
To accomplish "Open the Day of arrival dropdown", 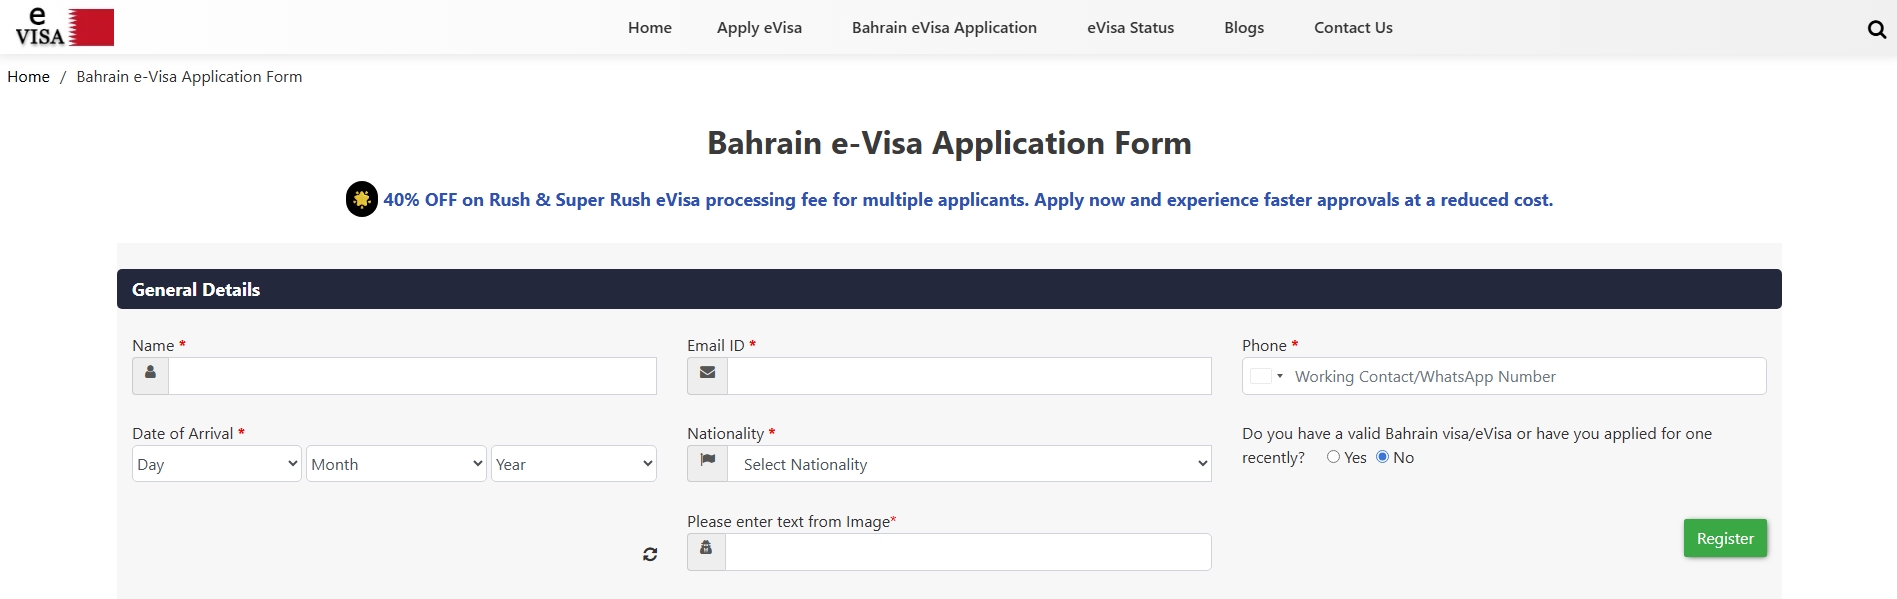I will [216, 464].
